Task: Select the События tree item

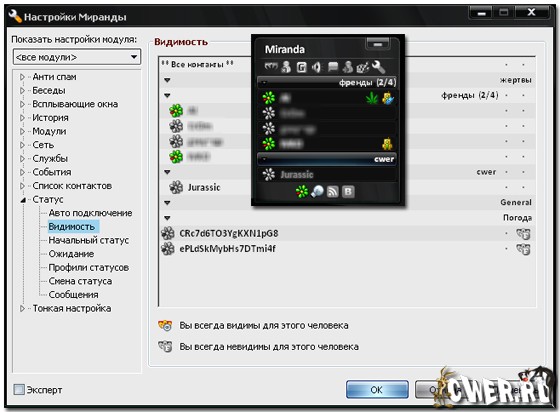Action: [x=51, y=172]
